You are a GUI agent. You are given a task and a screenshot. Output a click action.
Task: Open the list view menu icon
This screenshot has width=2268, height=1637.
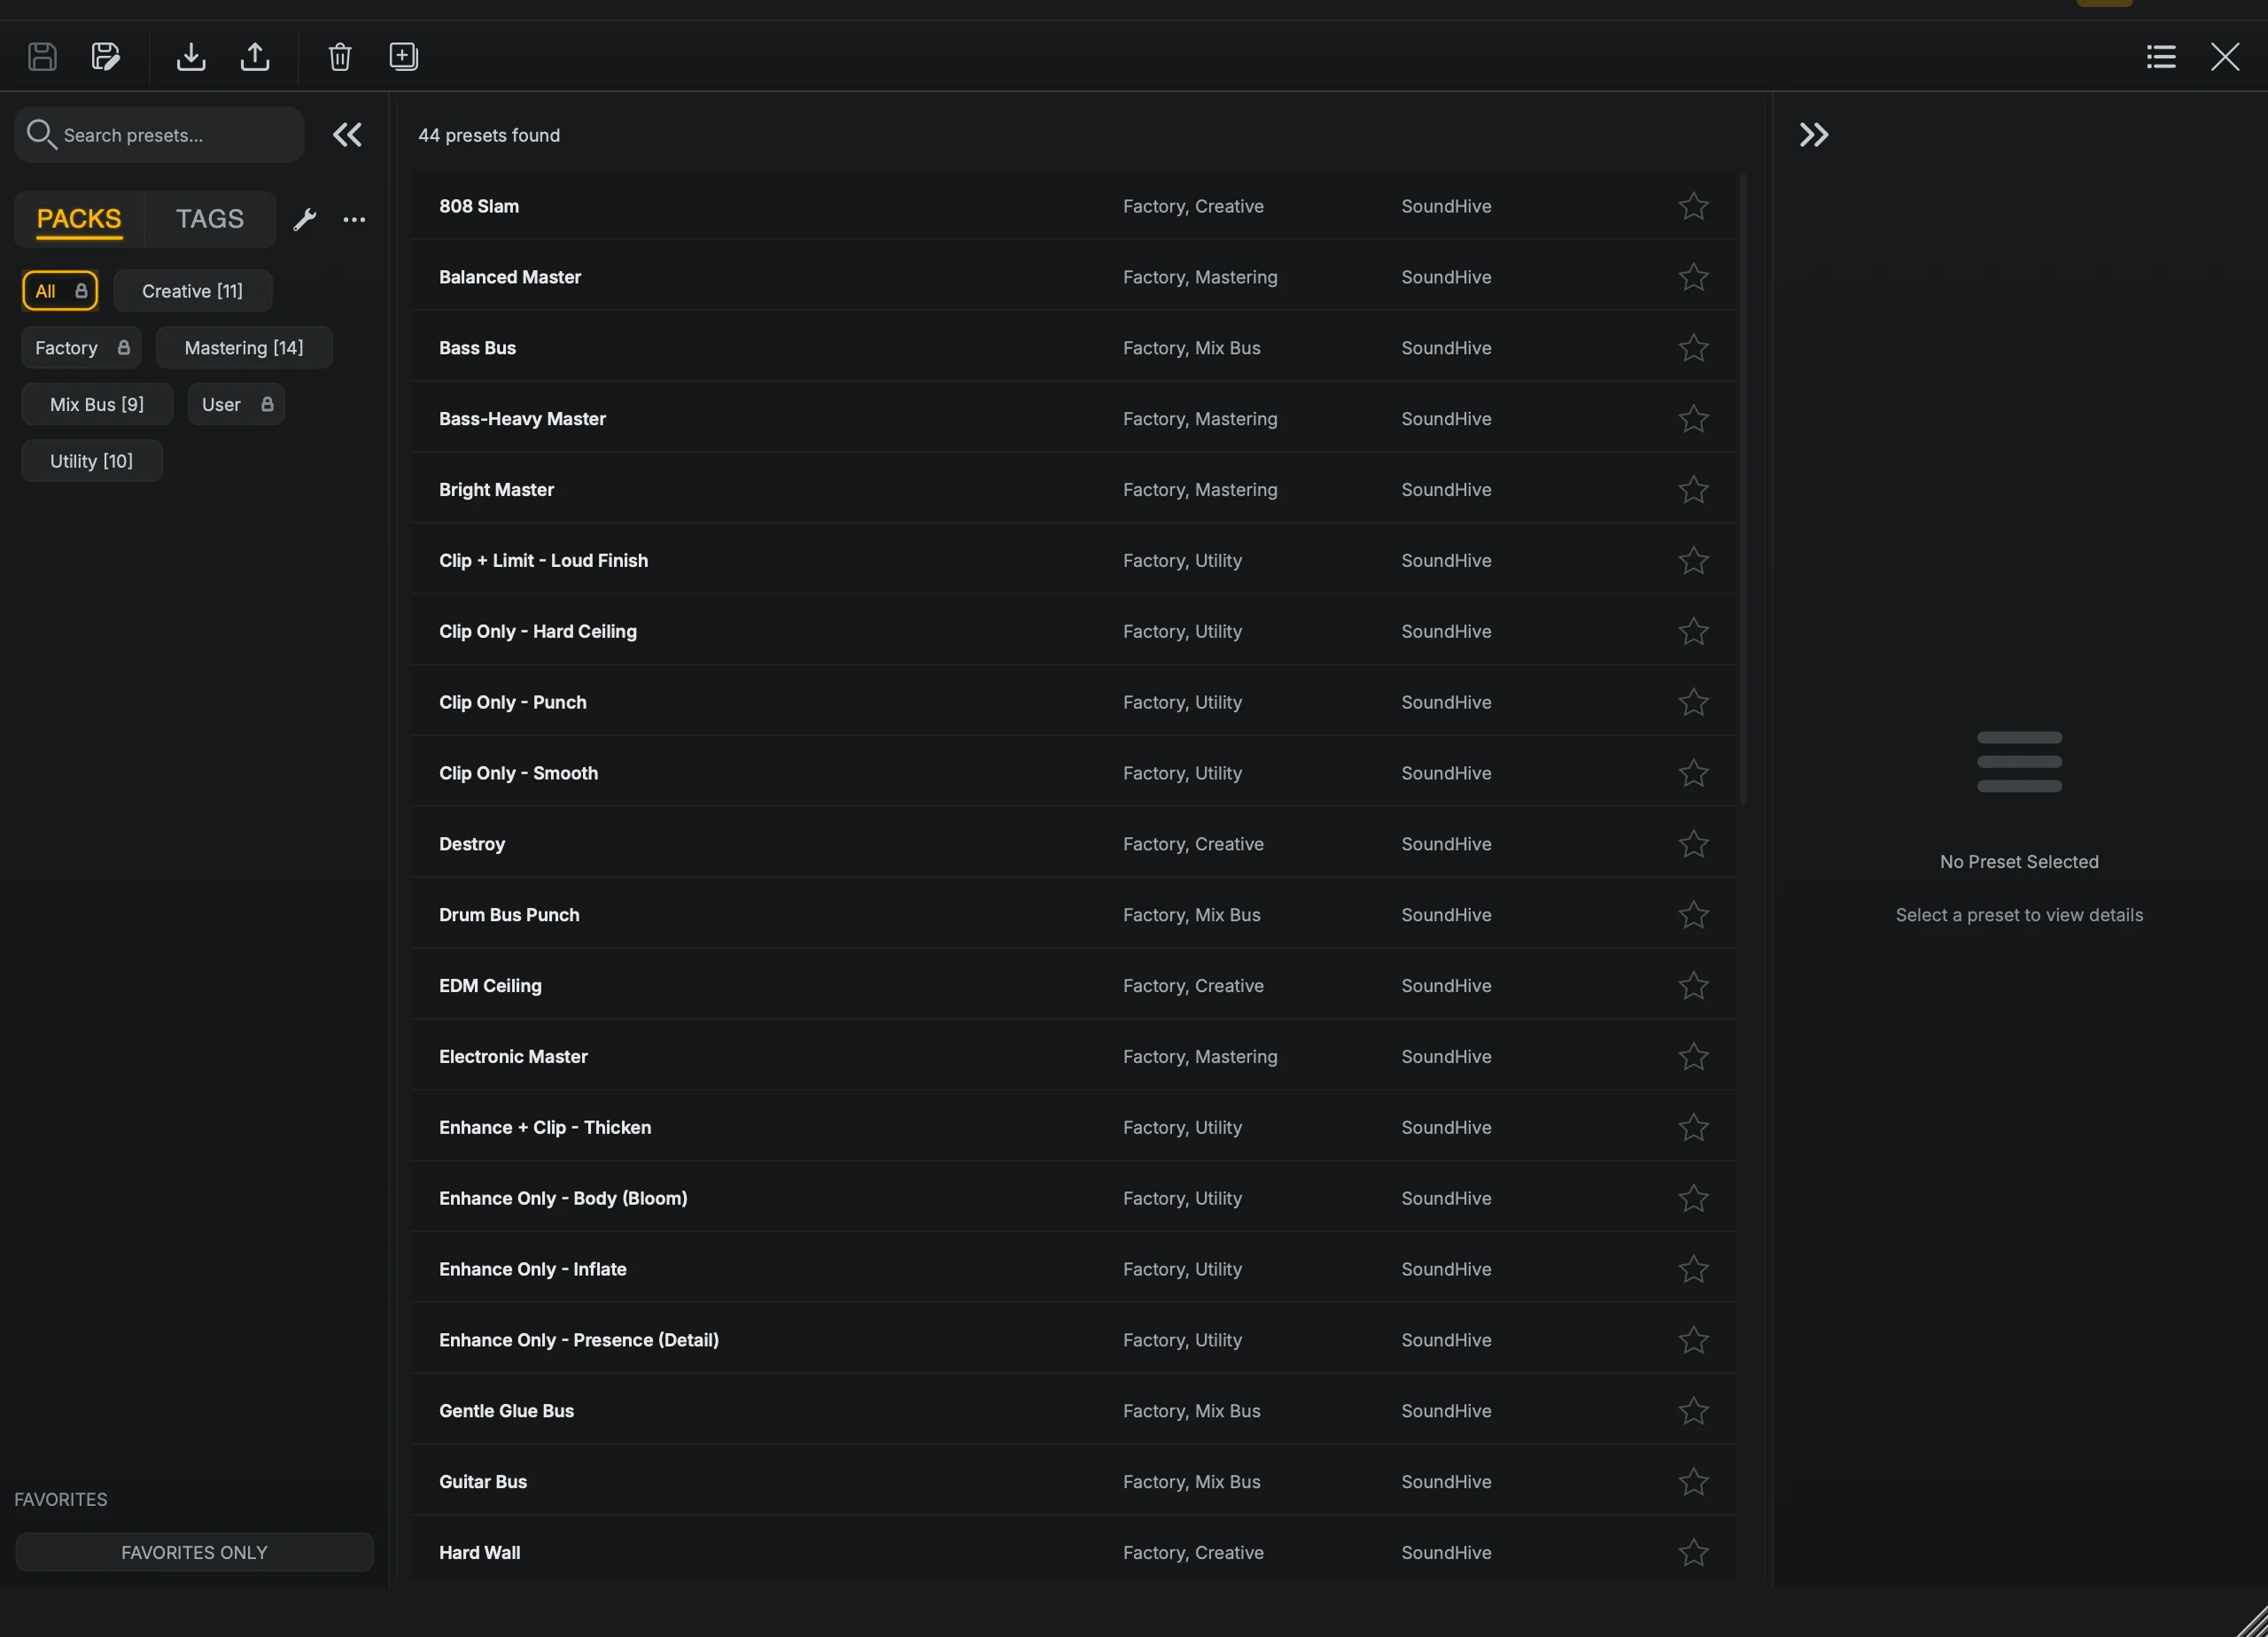point(2161,56)
